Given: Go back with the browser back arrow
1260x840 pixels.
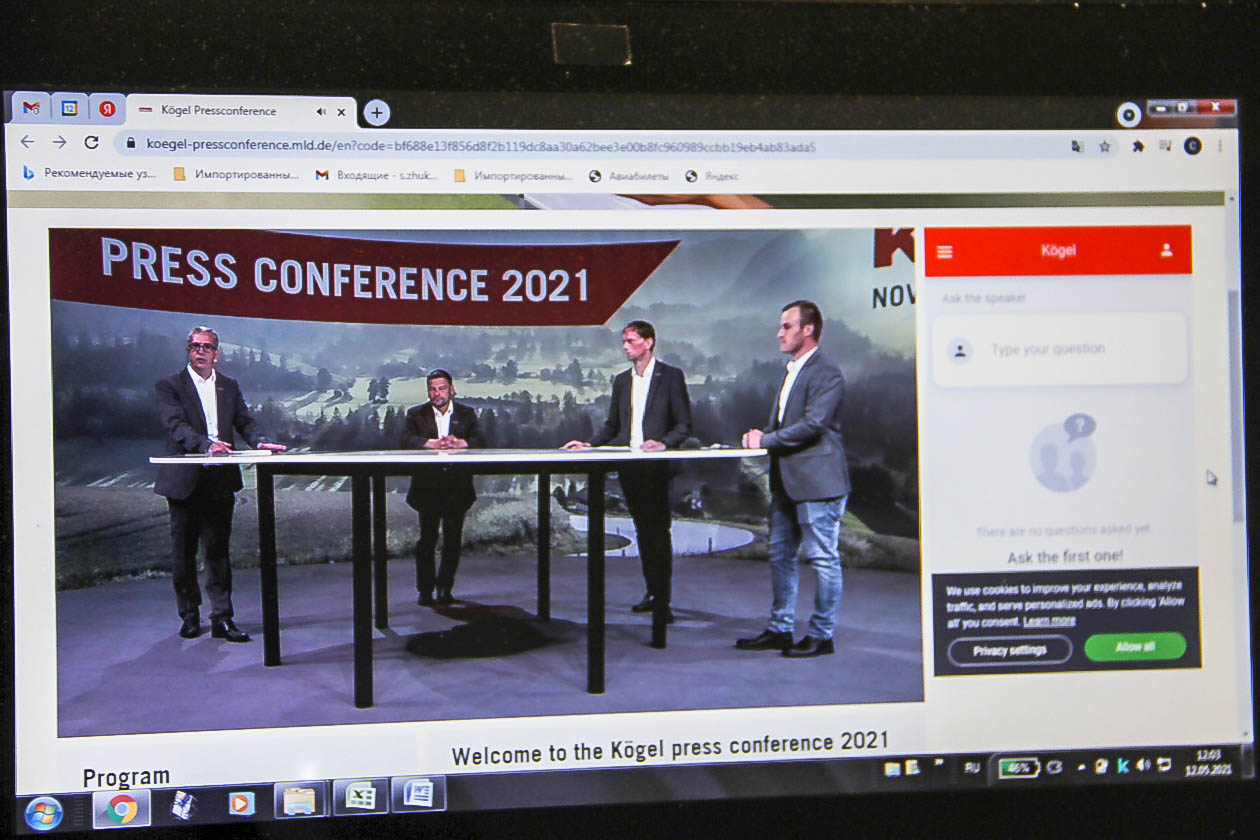Looking at the screenshot, I should click(27, 142).
